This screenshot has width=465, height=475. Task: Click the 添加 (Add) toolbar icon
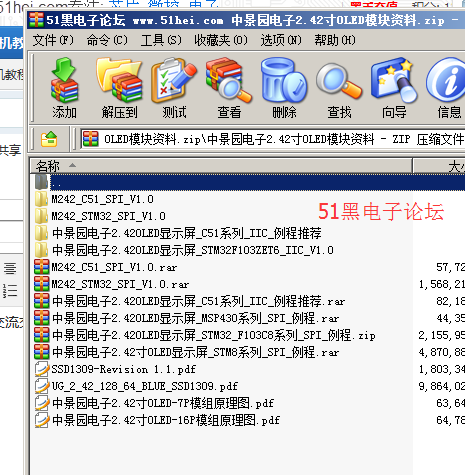click(x=64, y=88)
